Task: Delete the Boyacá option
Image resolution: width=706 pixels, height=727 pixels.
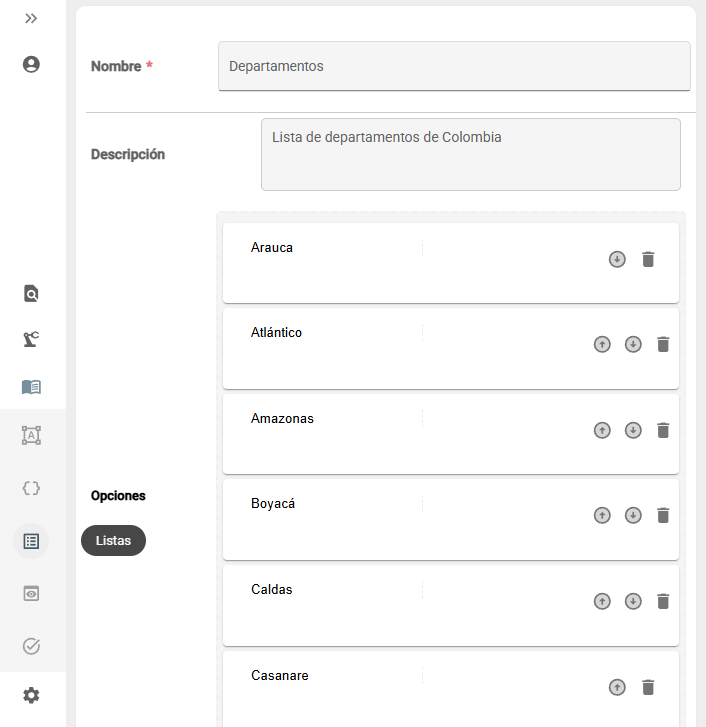Action: tap(663, 515)
